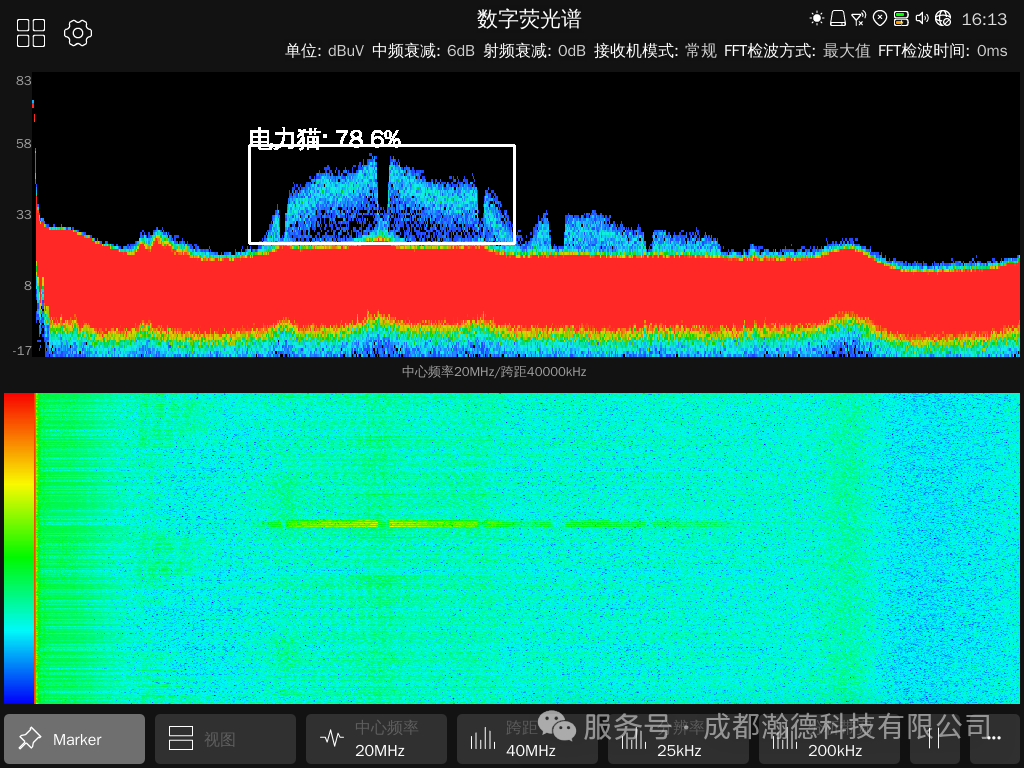Open the app launcher grid icon
Image resolution: width=1024 pixels, height=768 pixels.
tap(30, 32)
